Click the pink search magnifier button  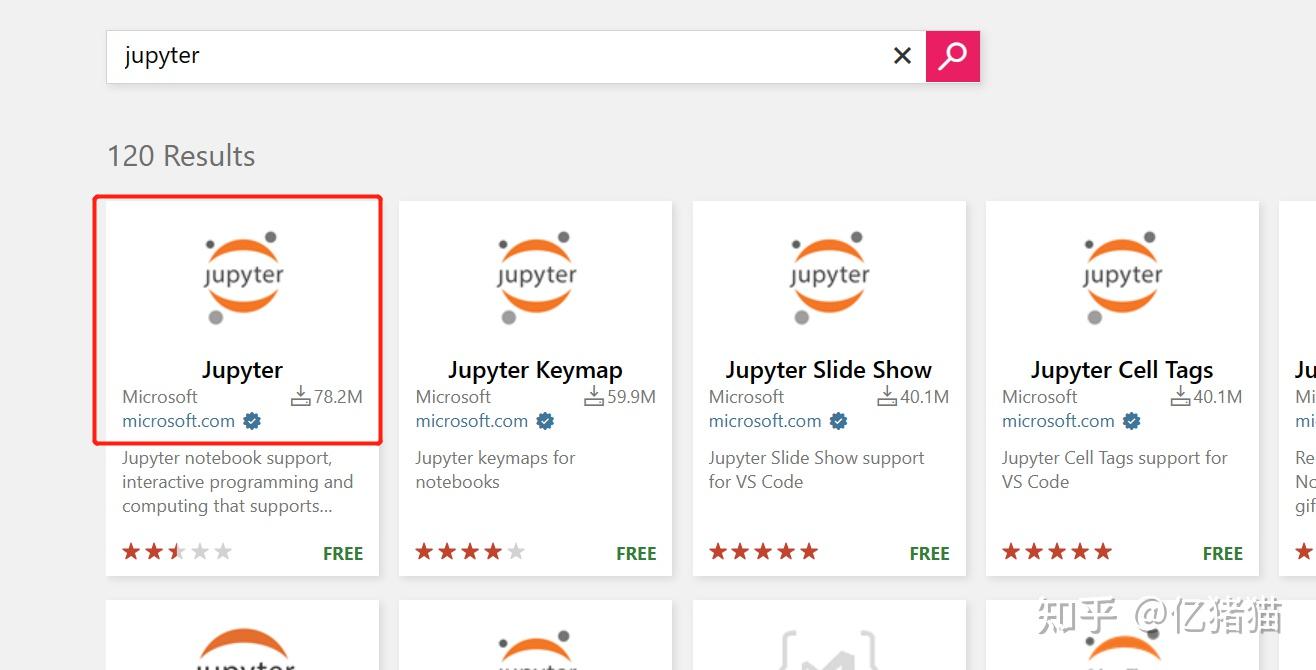[x=952, y=56]
